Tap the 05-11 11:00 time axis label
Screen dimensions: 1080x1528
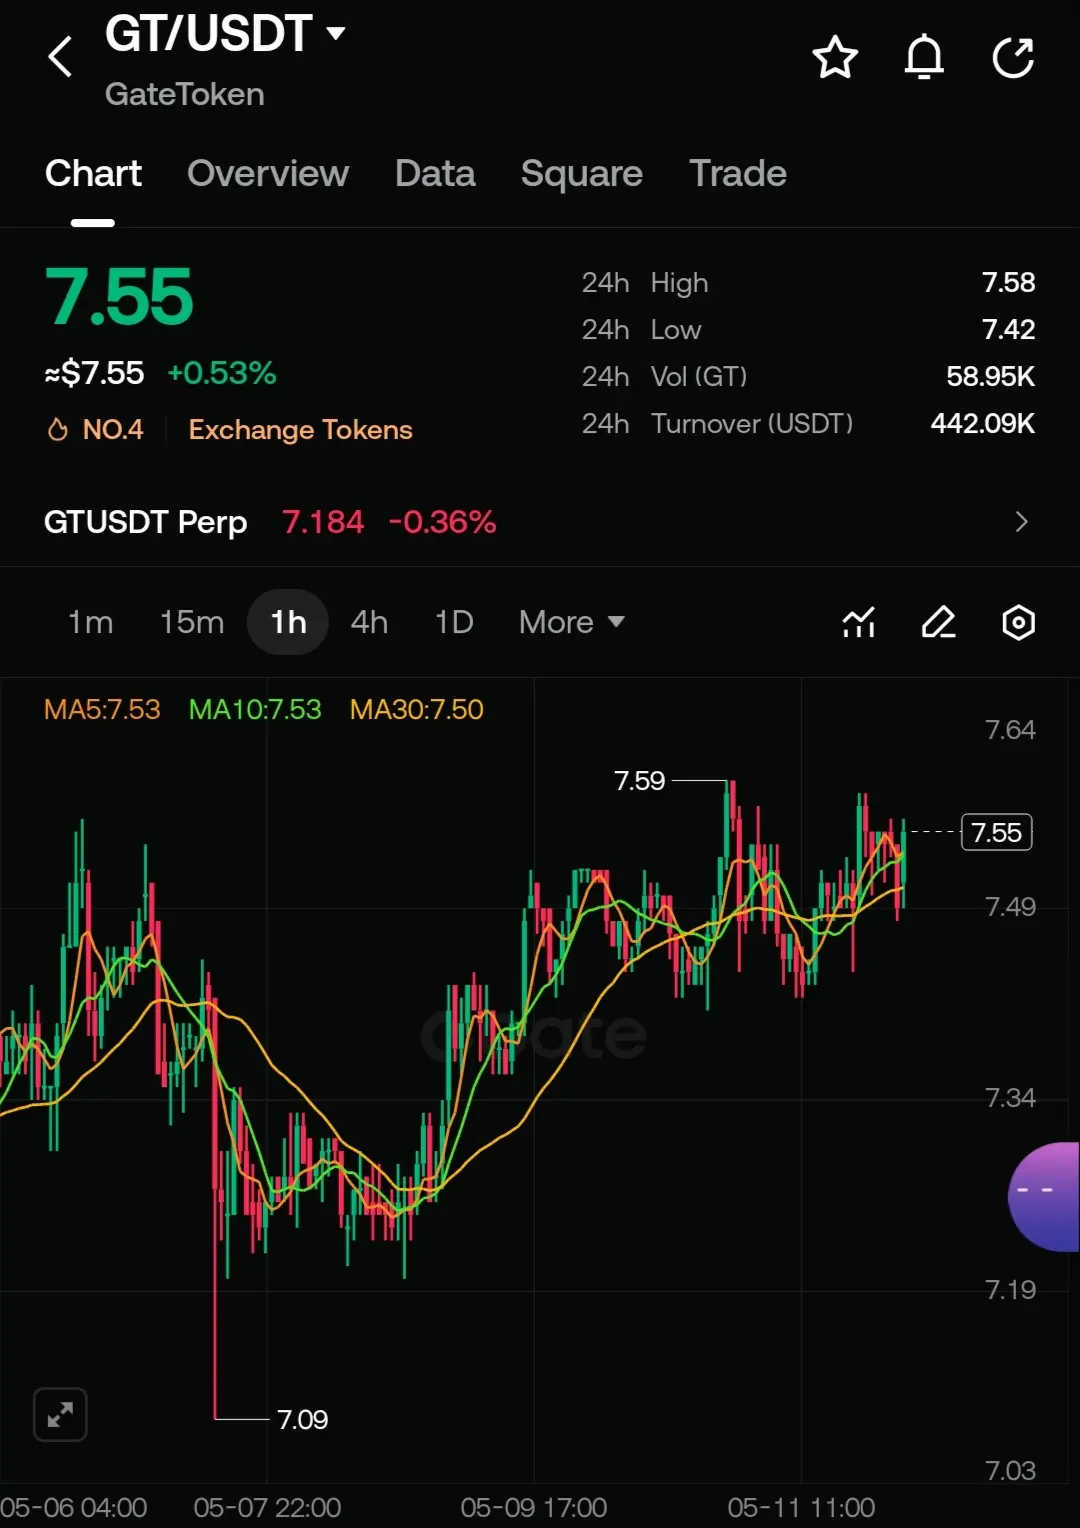pos(801,1507)
